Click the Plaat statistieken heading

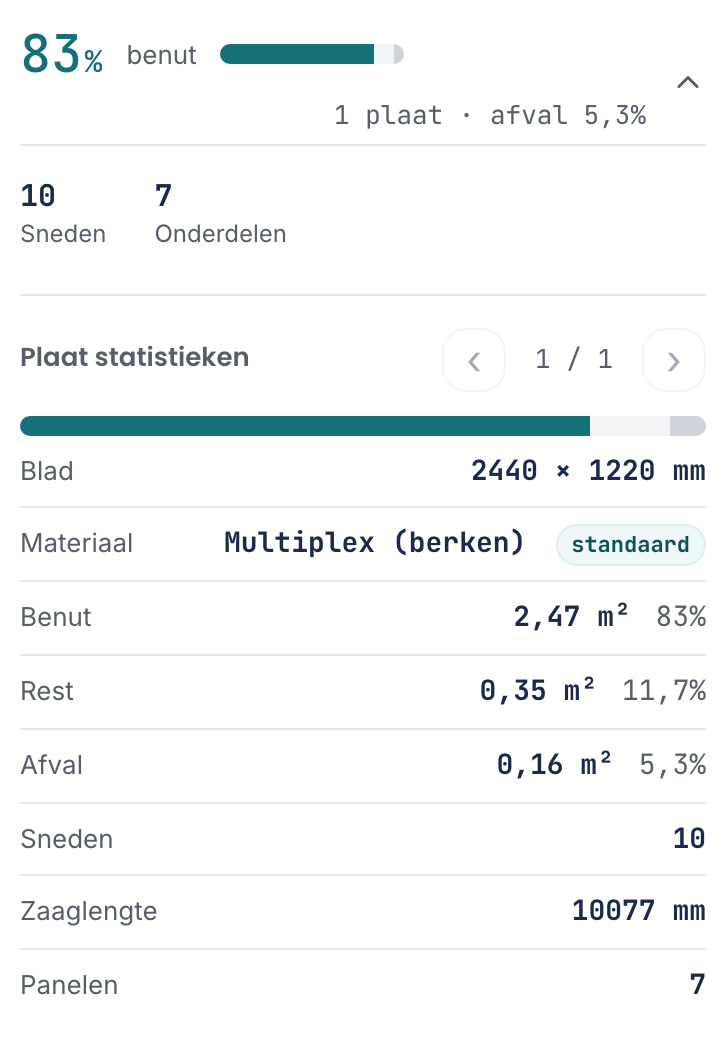(135, 357)
